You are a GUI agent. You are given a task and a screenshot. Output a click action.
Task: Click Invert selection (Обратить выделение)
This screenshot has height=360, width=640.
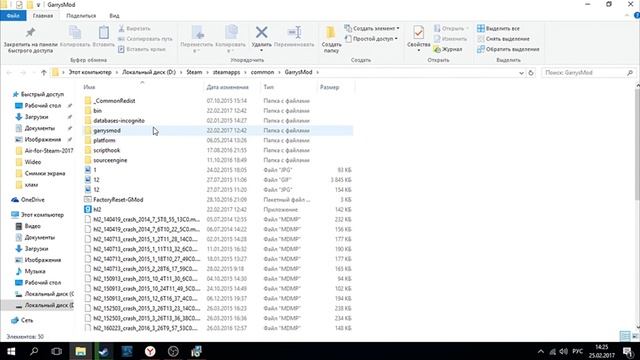tap(508, 49)
